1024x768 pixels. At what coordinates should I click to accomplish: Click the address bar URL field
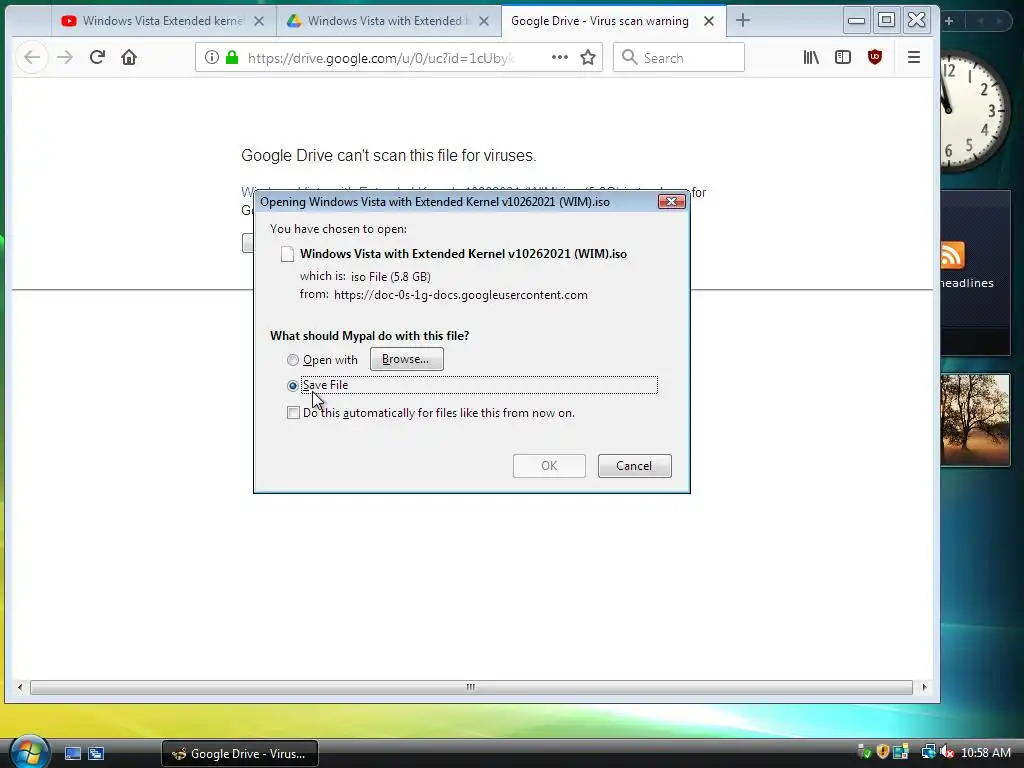(379, 58)
